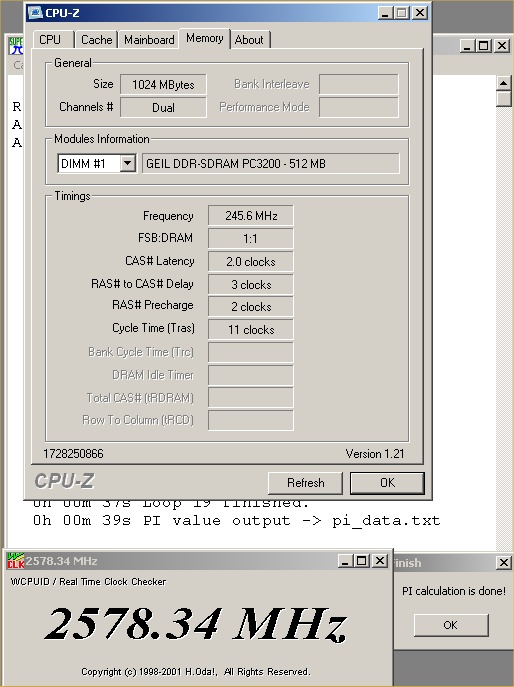Image resolution: width=514 pixels, height=687 pixels.
Task: Close the Super PI window
Action: point(502,46)
